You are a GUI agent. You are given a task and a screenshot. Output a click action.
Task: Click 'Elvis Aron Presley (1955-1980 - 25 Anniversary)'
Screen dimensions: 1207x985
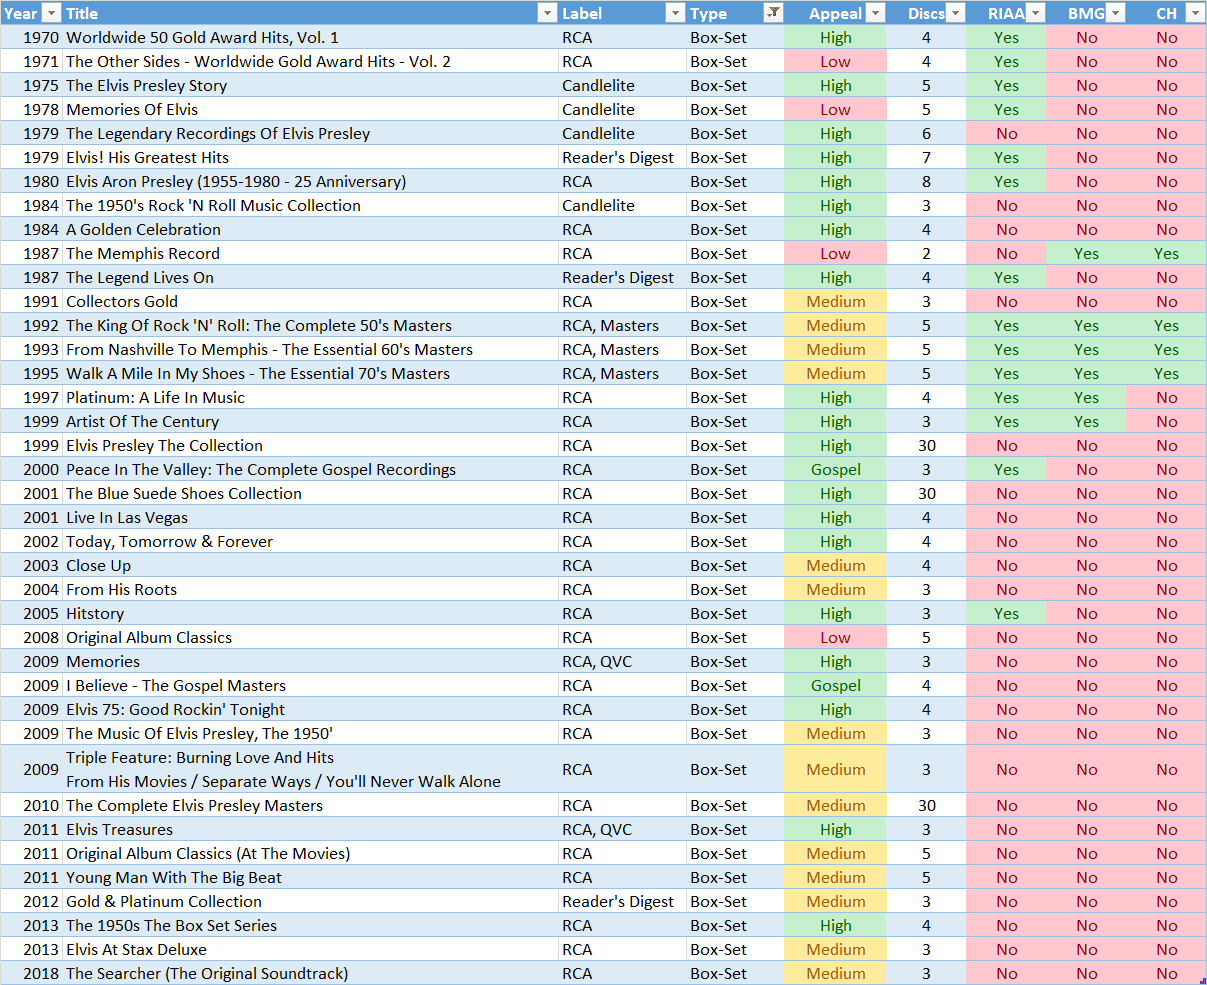pyautogui.click(x=236, y=181)
